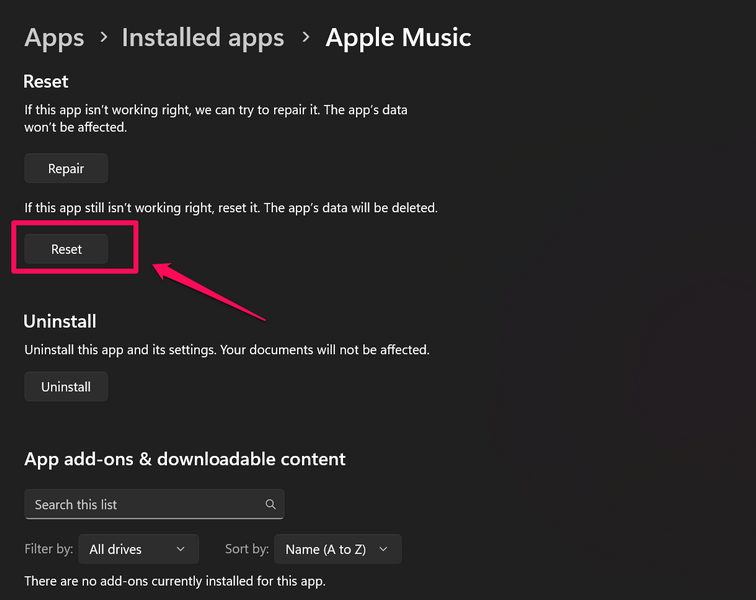Focus the Search this list field
The image size is (756, 600).
point(145,505)
